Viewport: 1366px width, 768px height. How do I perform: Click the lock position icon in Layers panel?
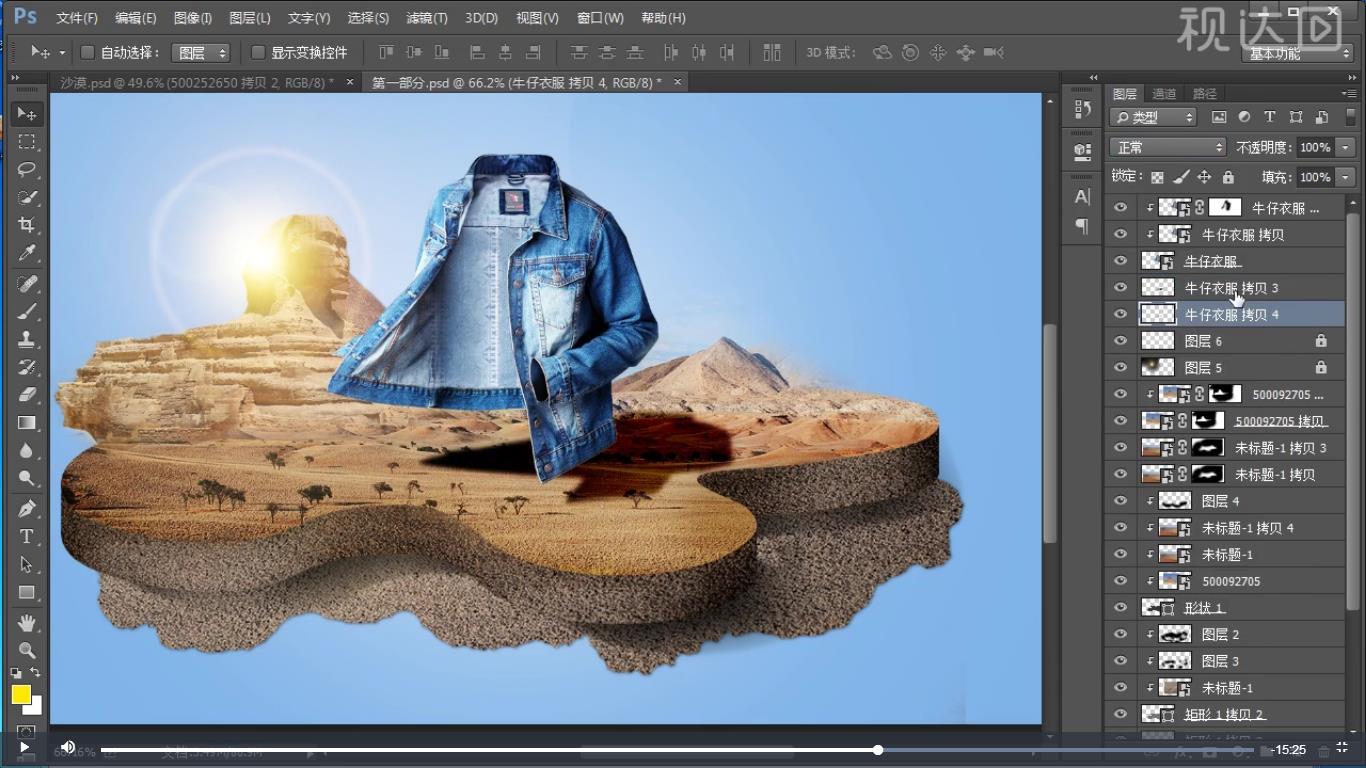click(x=1204, y=177)
